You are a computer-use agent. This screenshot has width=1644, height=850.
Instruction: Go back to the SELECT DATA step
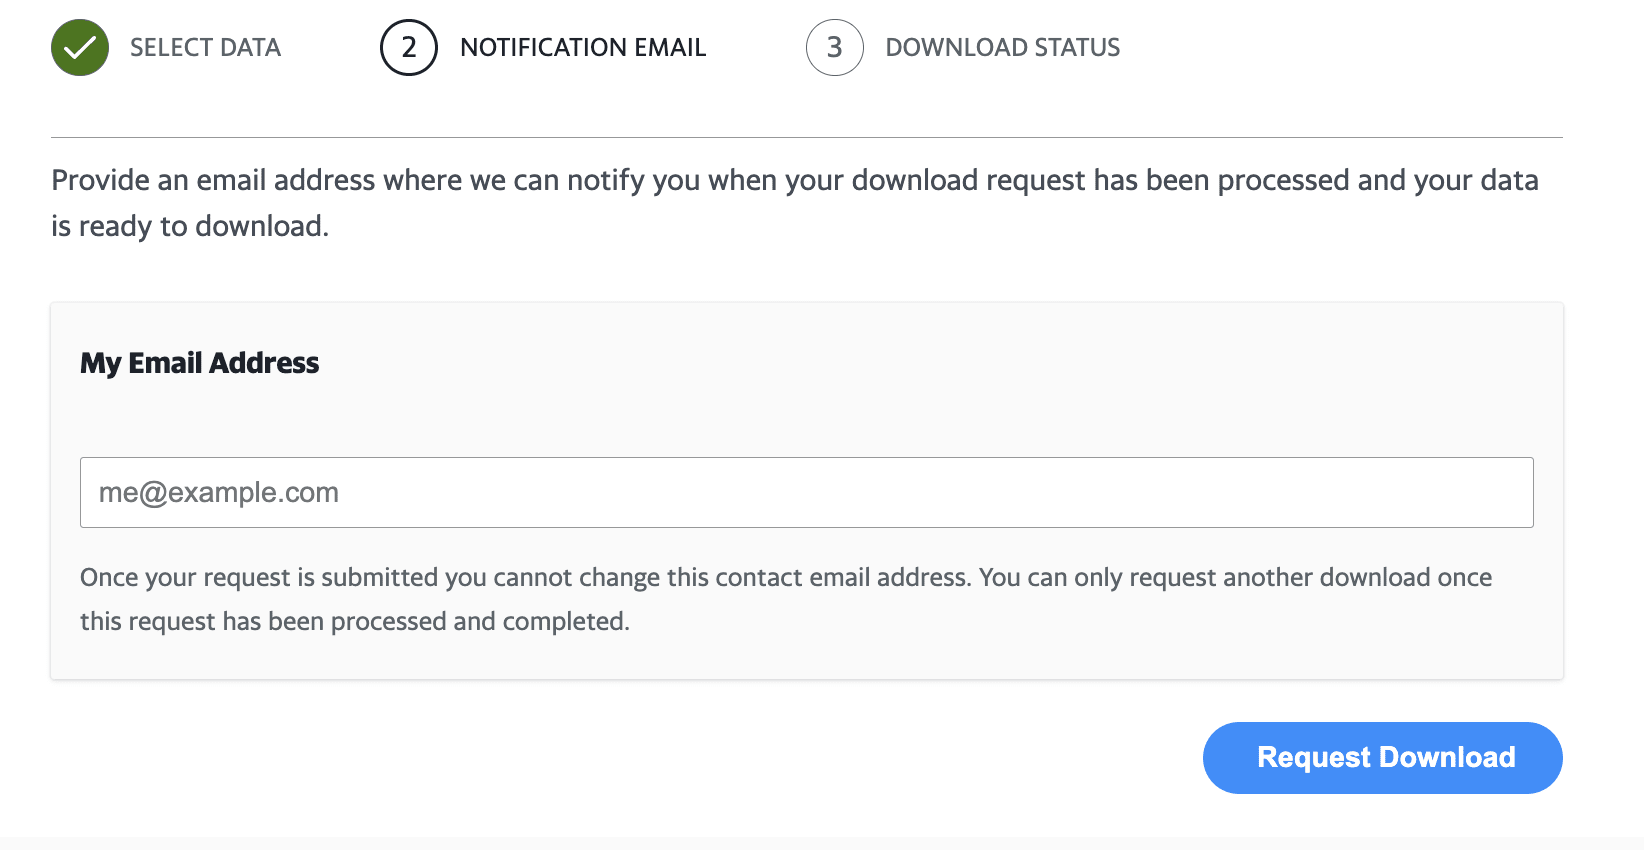point(205,48)
